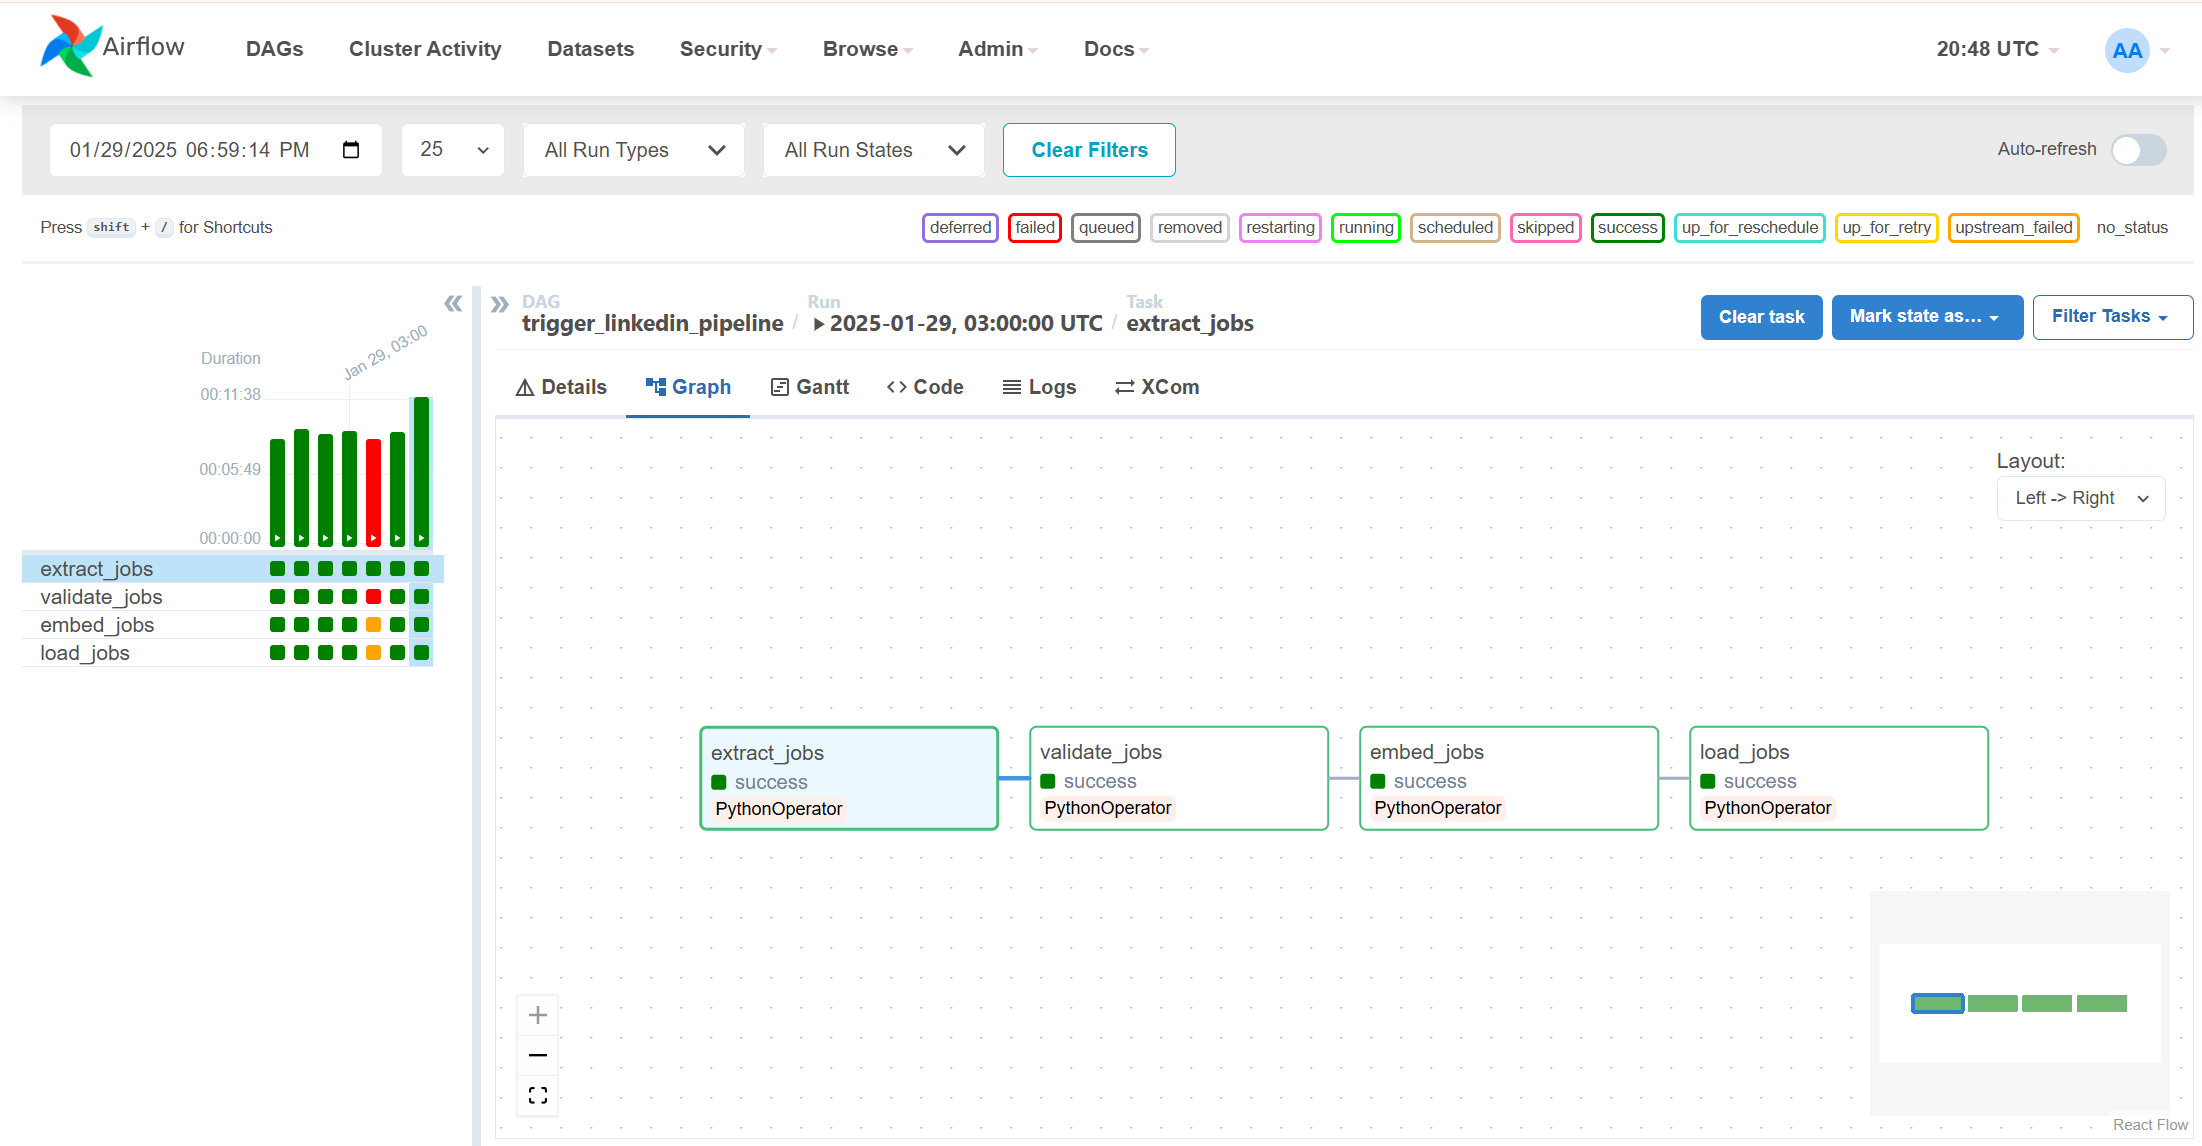Click the red failed run duration bar
The width and height of the screenshot is (2202, 1146).
pyautogui.click(x=373, y=490)
